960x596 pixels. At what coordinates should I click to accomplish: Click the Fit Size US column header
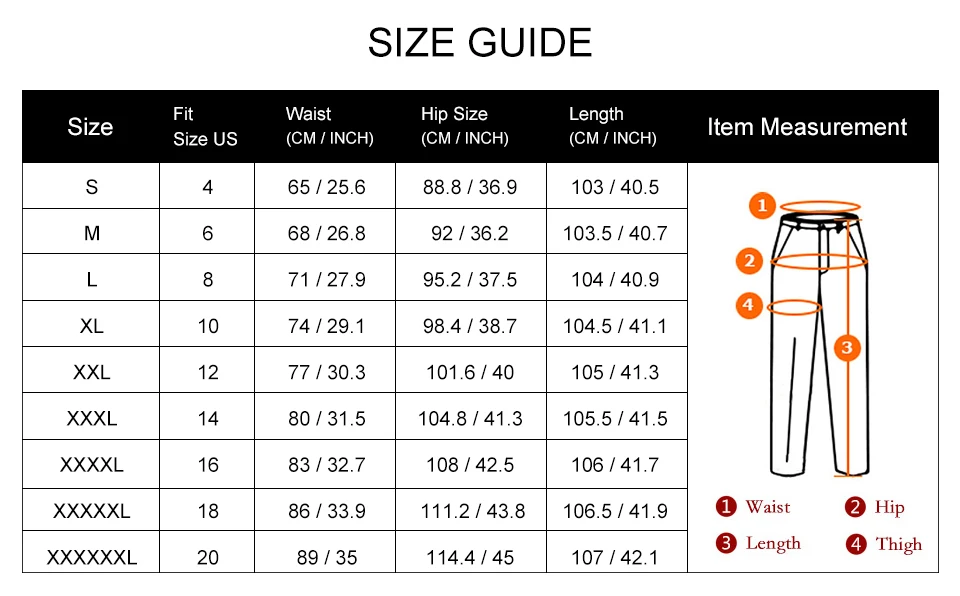pos(205,127)
